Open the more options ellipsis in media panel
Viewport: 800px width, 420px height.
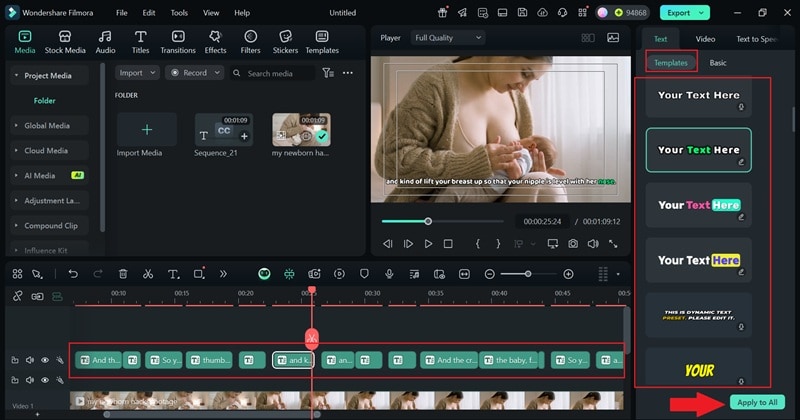tap(348, 73)
